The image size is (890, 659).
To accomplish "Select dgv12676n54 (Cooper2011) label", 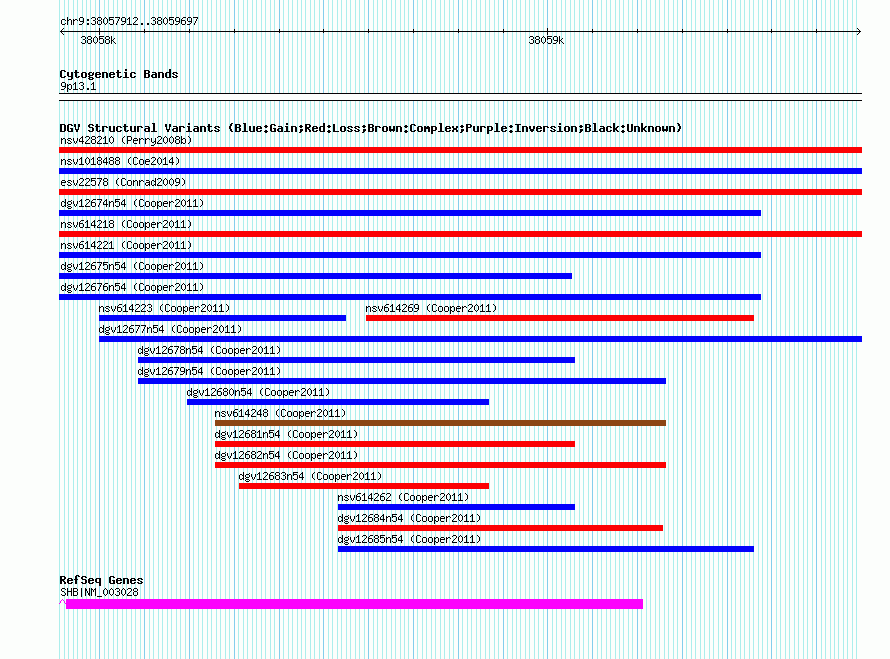I will coord(132,287).
